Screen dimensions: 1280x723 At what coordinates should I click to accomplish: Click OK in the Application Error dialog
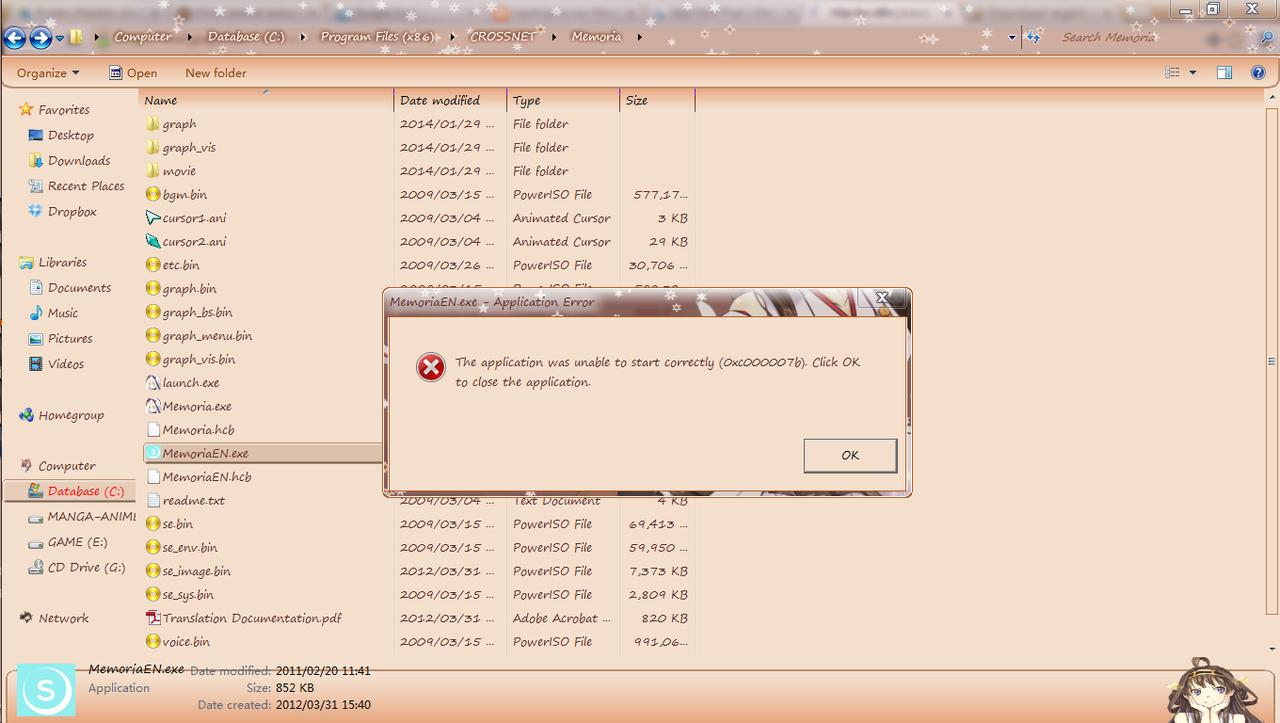tap(849, 455)
